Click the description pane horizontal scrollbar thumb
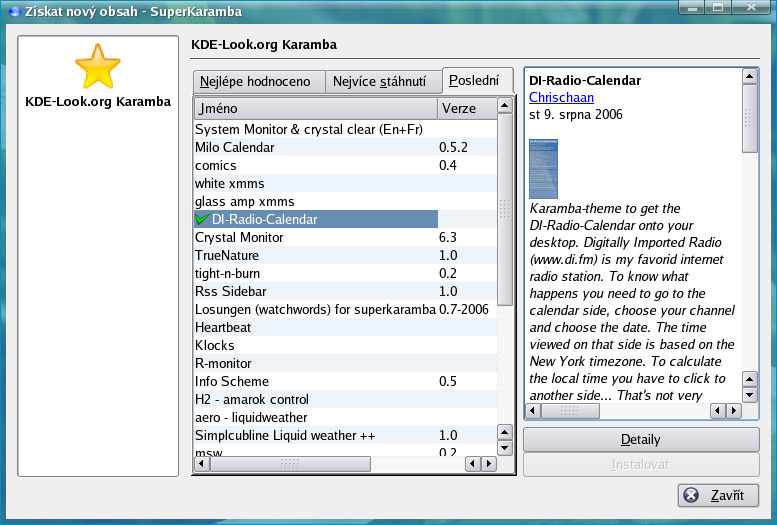The height and width of the screenshot is (525, 777). pos(570,410)
